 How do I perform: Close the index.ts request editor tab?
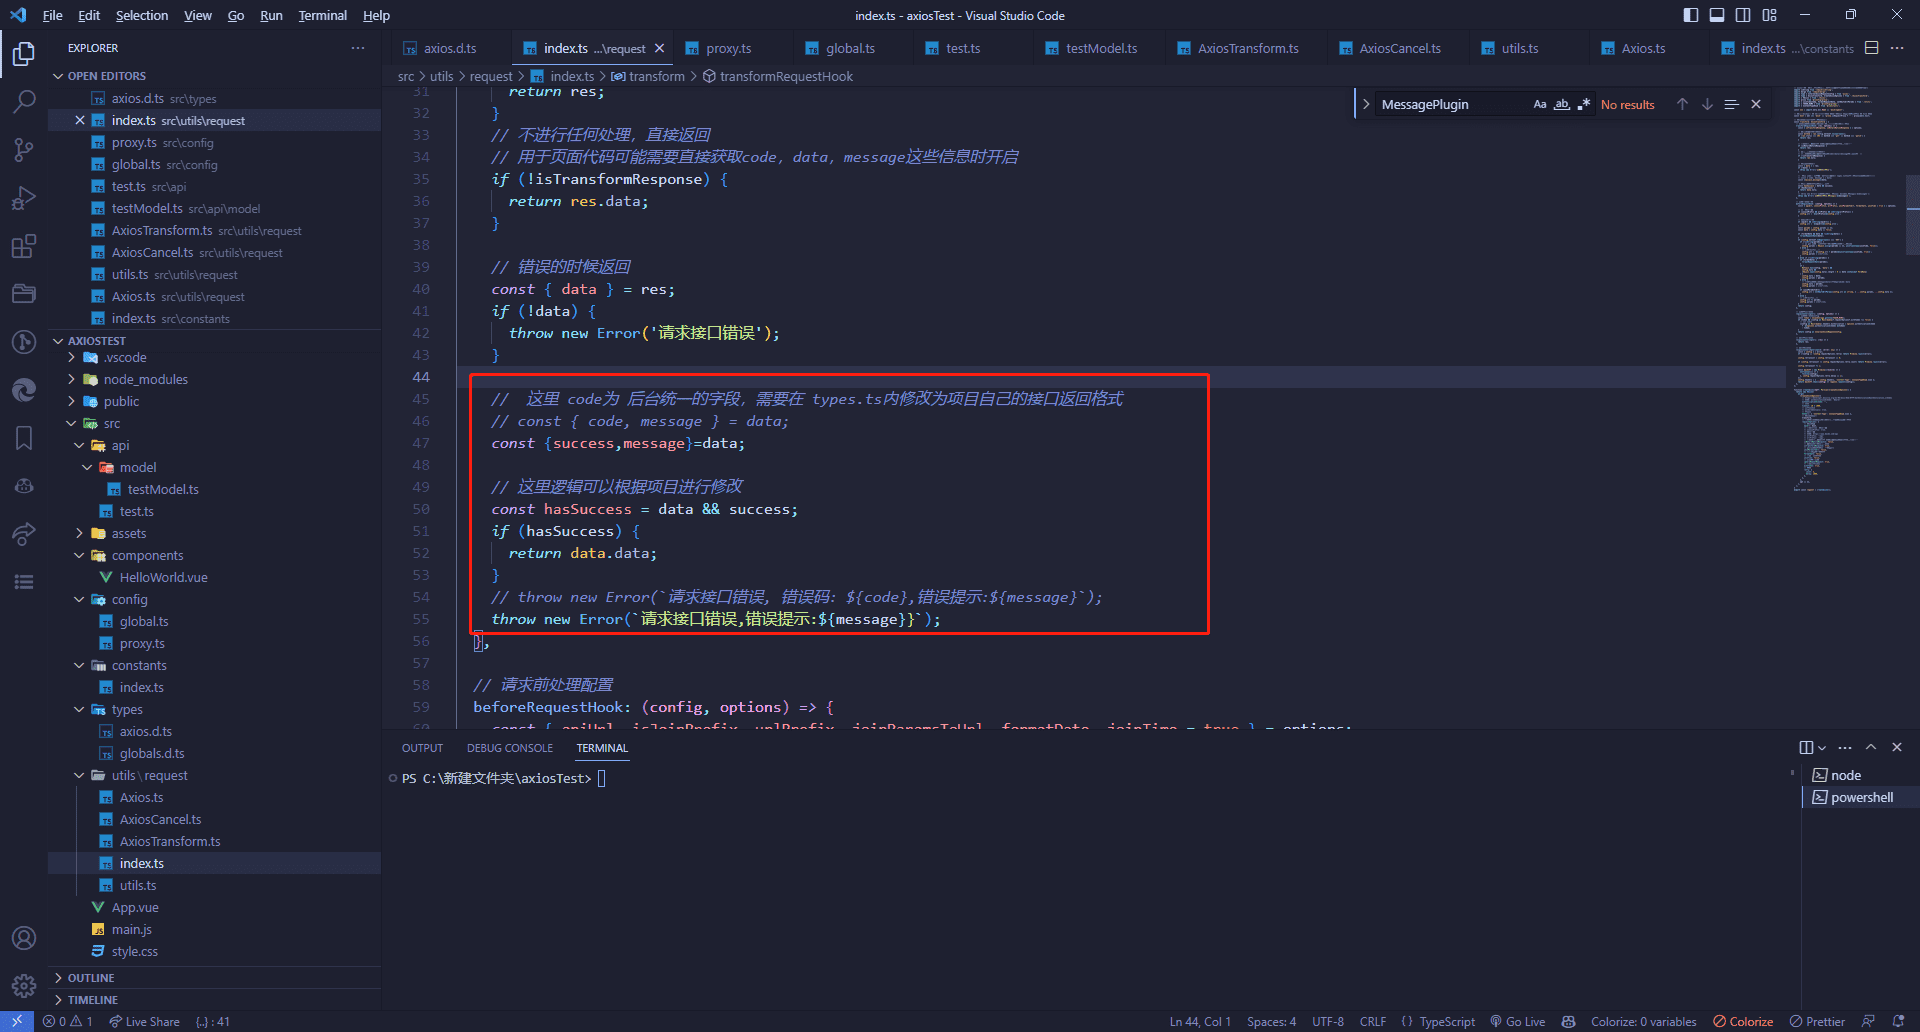click(x=659, y=48)
